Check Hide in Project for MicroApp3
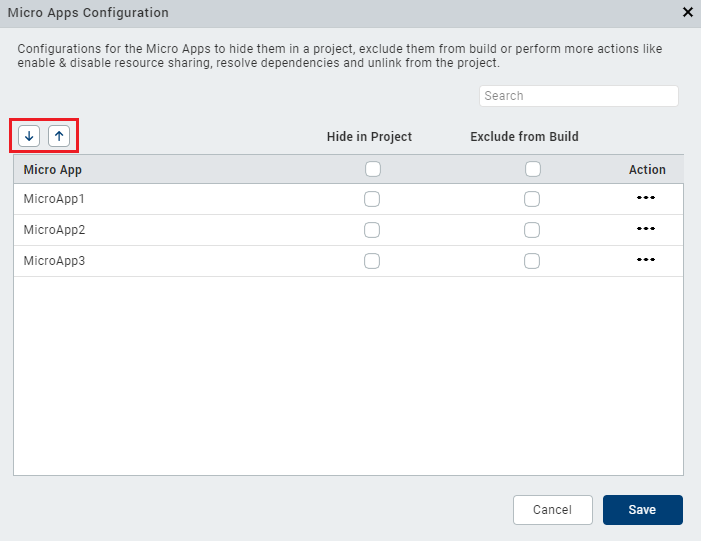The height and width of the screenshot is (541, 701). (372, 261)
